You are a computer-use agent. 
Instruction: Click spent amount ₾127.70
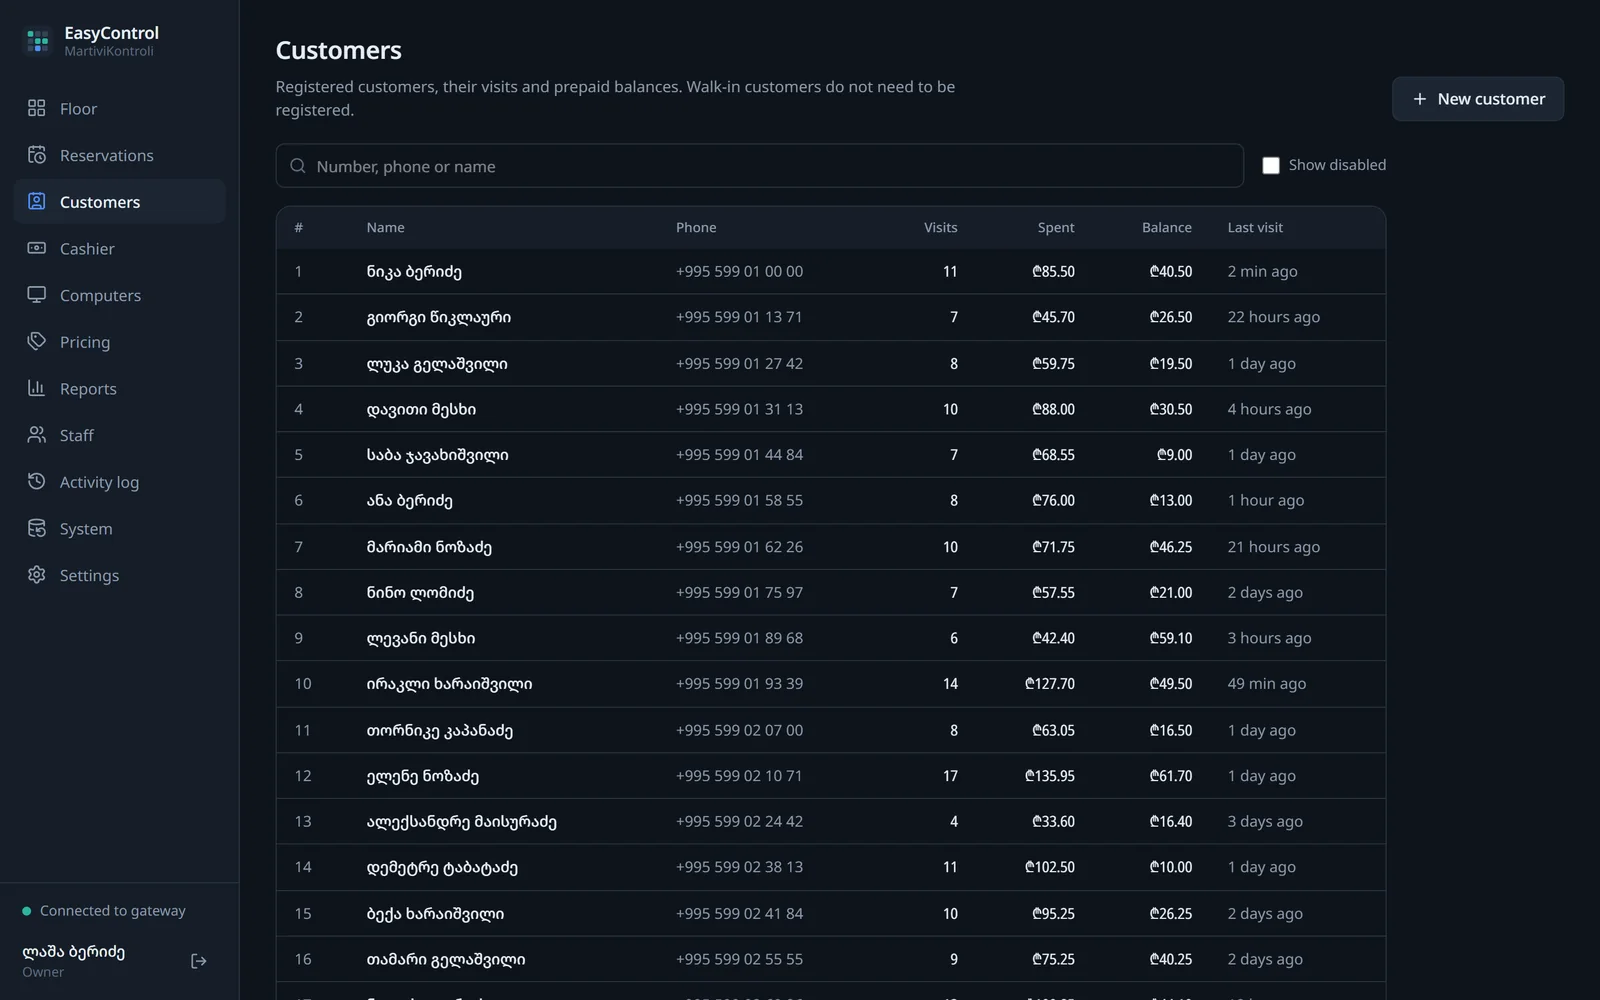coord(1050,684)
